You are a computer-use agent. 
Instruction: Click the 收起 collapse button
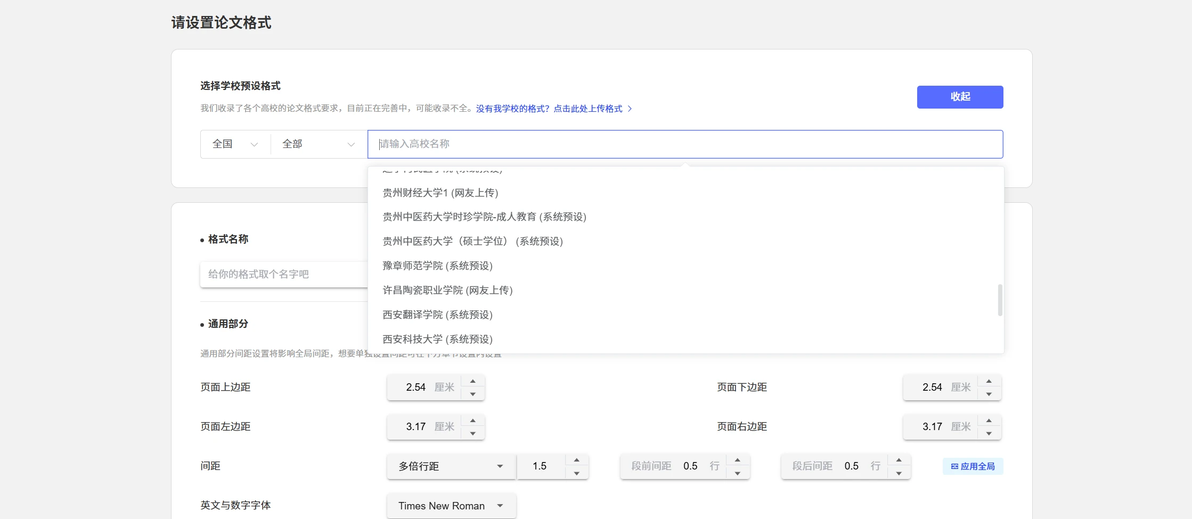[x=959, y=97]
